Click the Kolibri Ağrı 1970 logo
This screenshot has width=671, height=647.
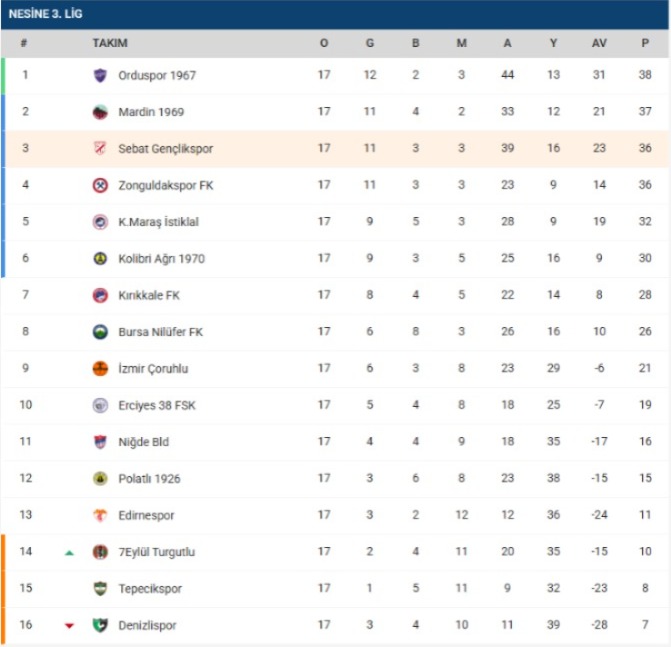[100, 258]
